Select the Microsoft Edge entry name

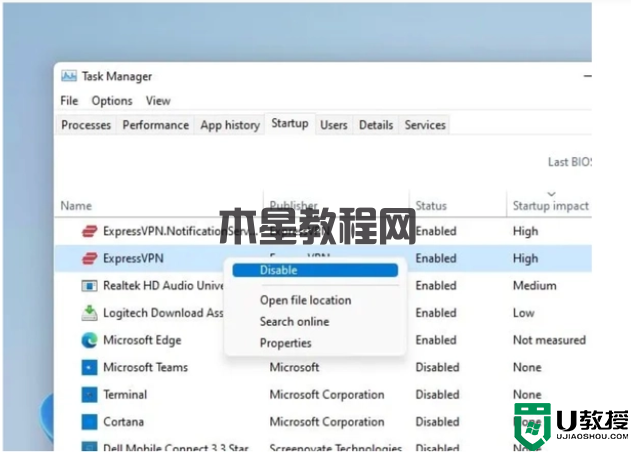142,340
